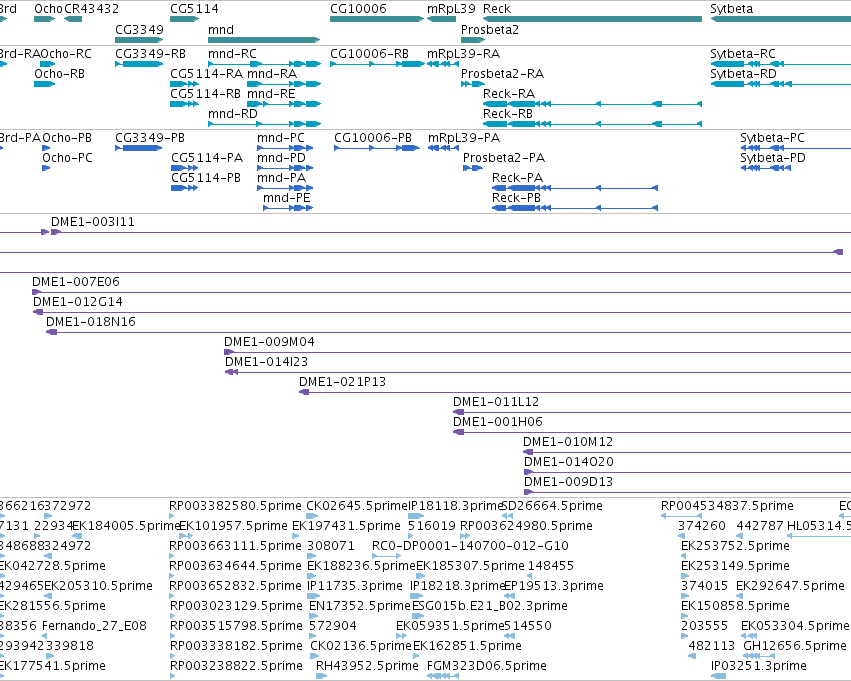
Task: Click protein Sytbeta-PC label
Action: tap(772, 138)
